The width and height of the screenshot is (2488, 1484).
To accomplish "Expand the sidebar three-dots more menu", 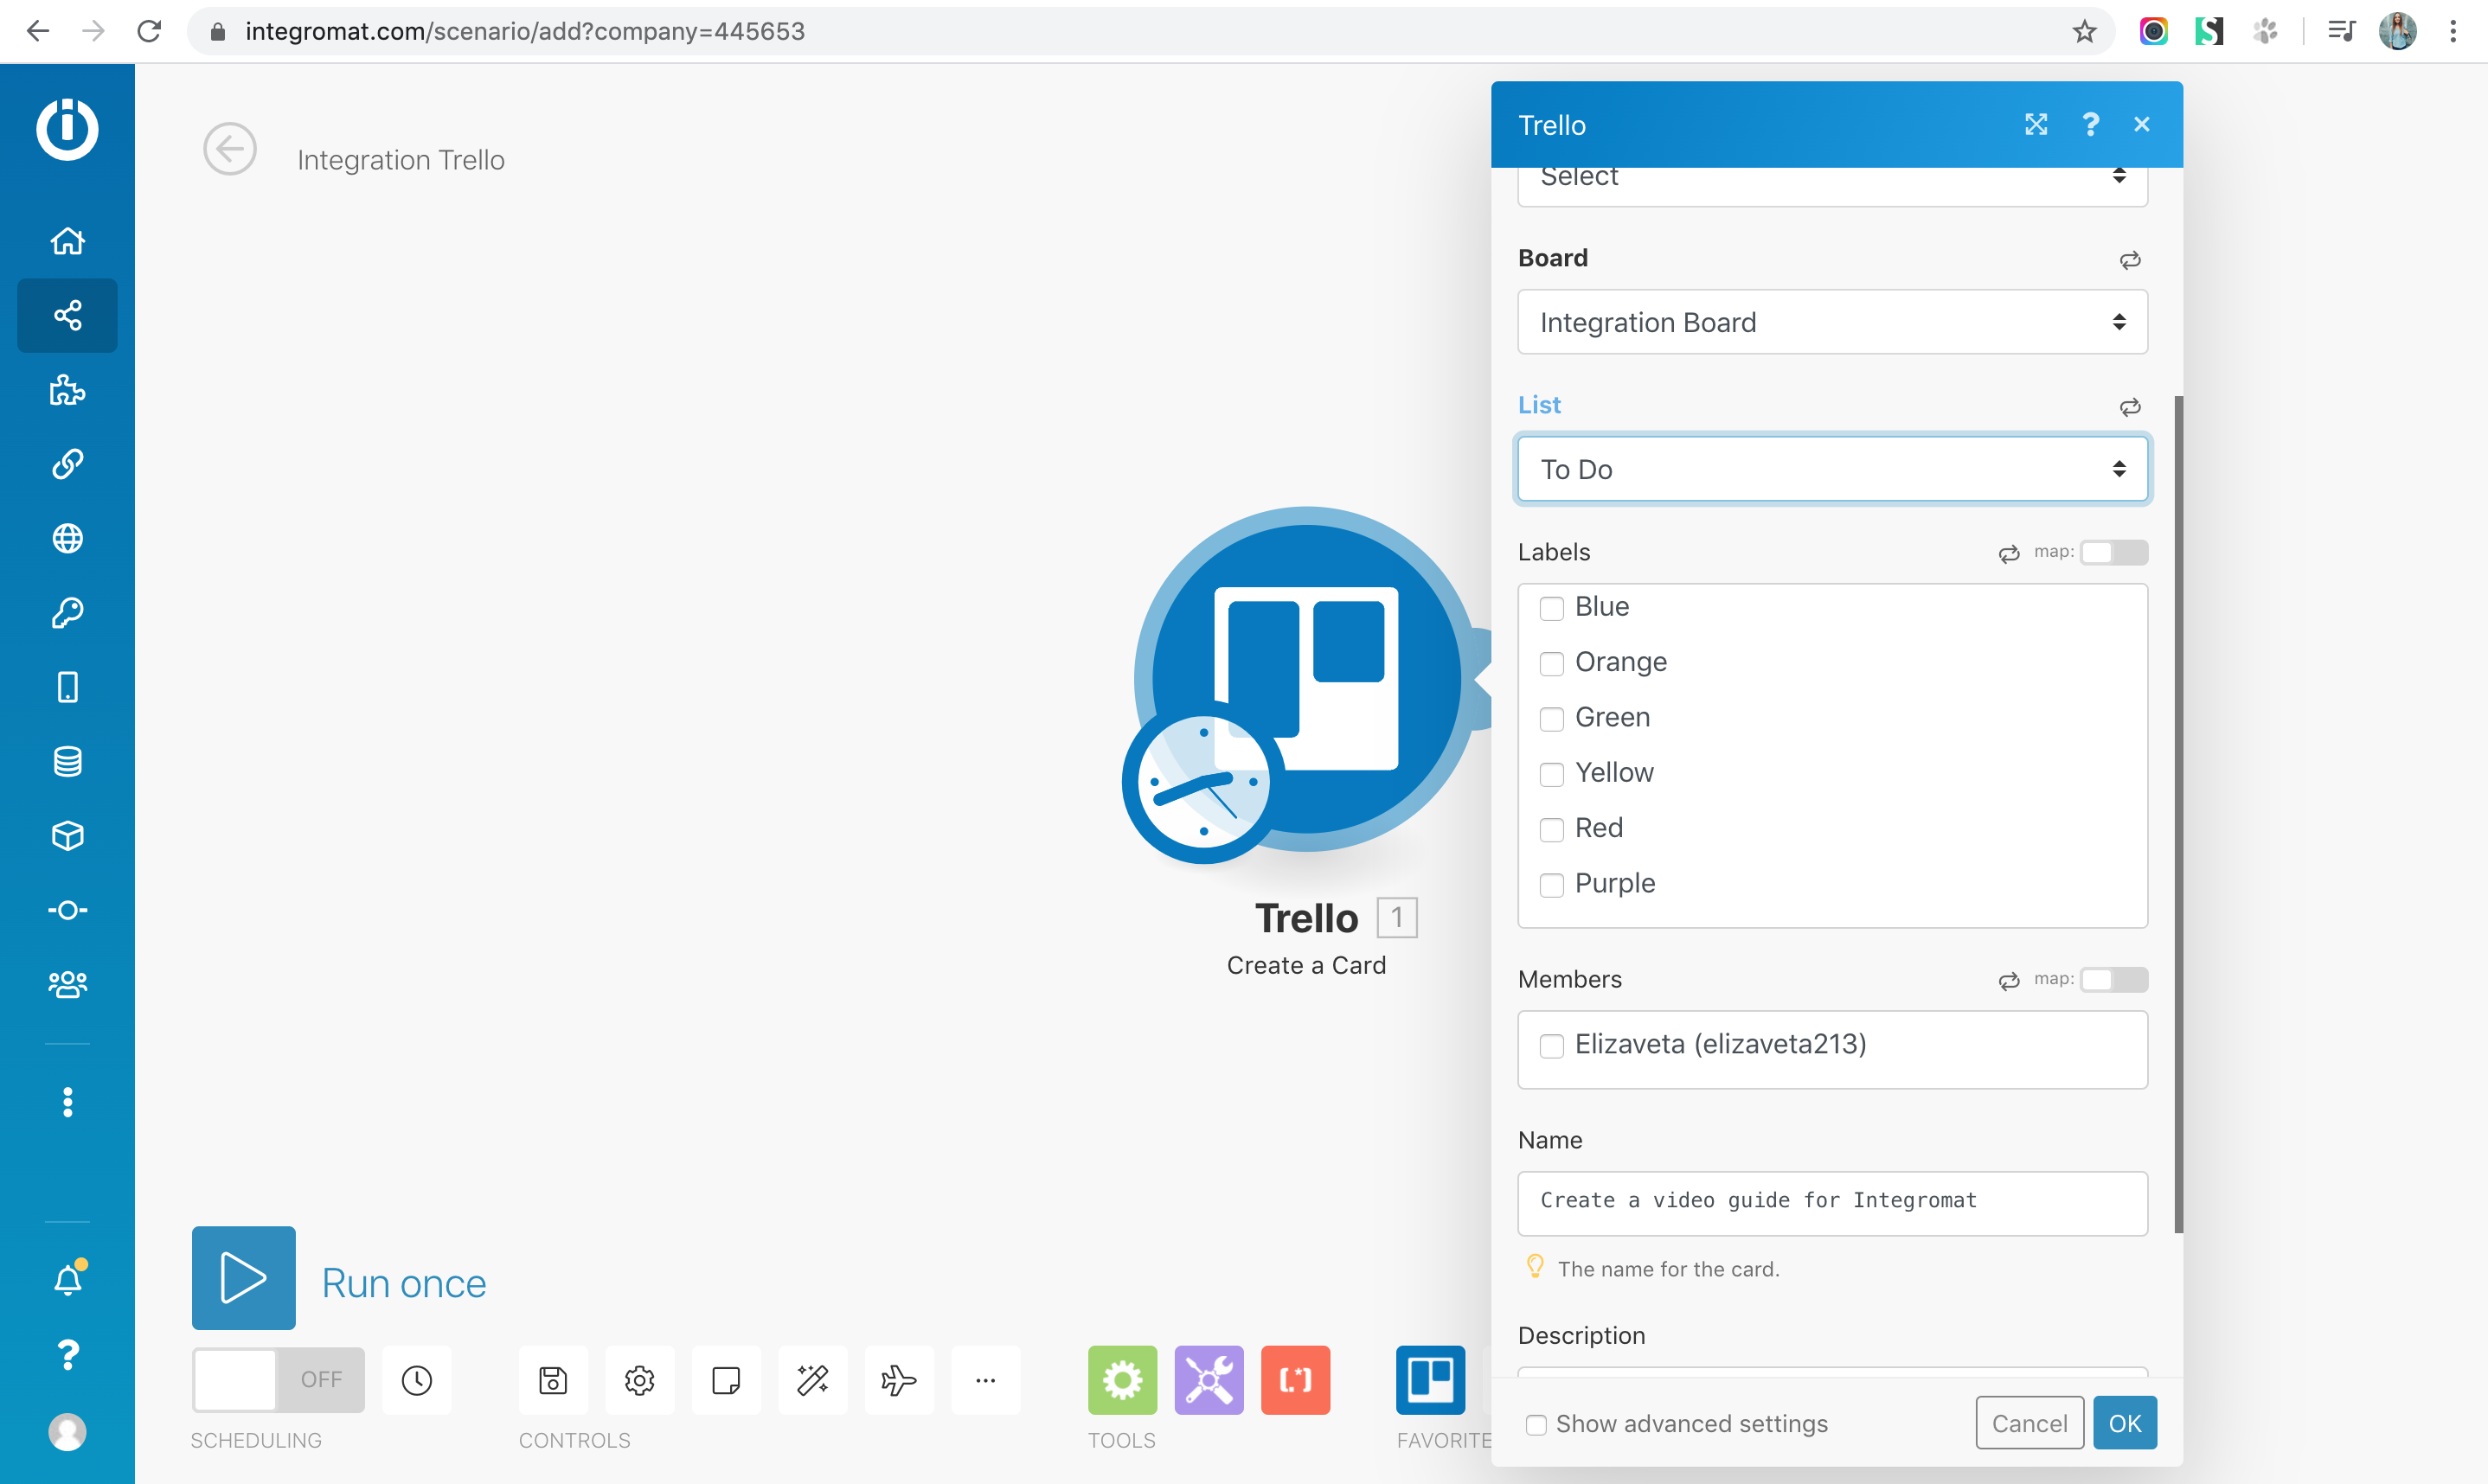I will tap(67, 1102).
